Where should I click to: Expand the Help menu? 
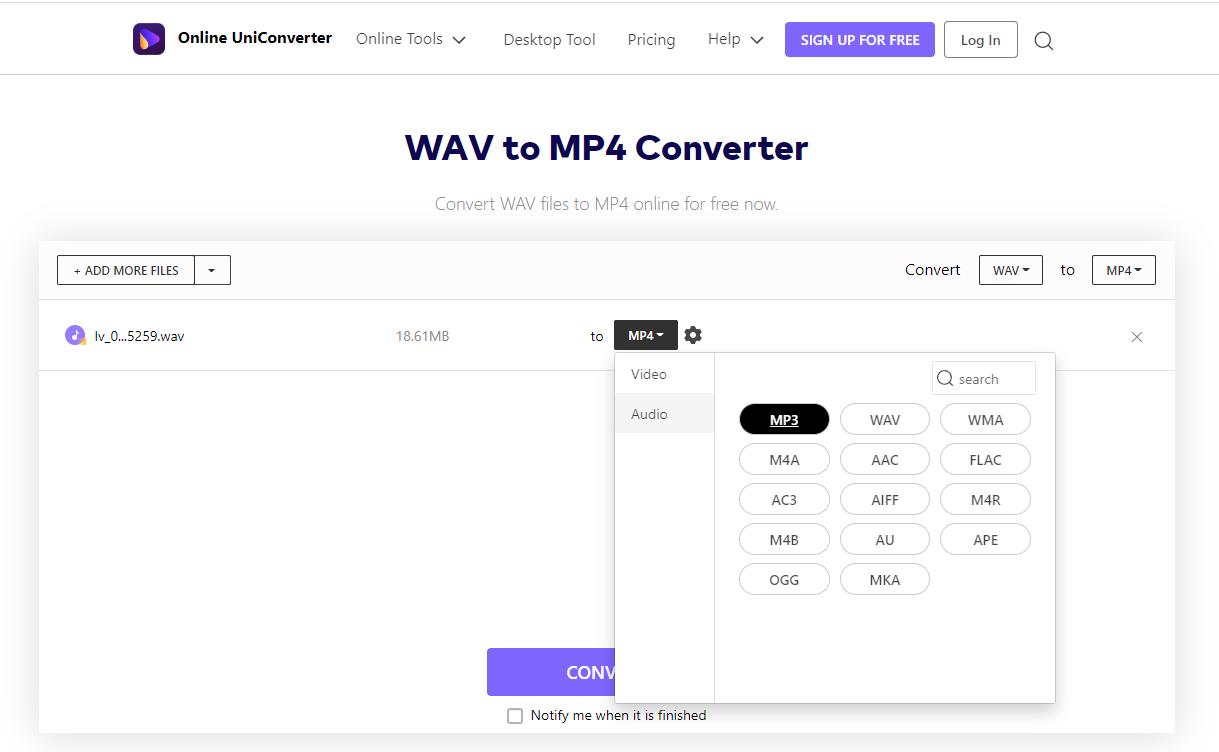(736, 39)
